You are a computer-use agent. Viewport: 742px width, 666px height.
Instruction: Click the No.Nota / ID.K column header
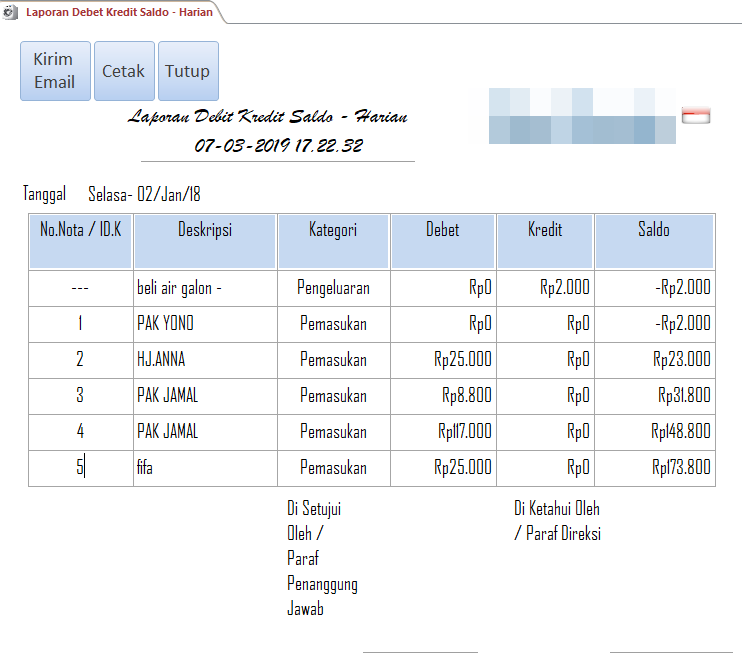[x=80, y=231]
